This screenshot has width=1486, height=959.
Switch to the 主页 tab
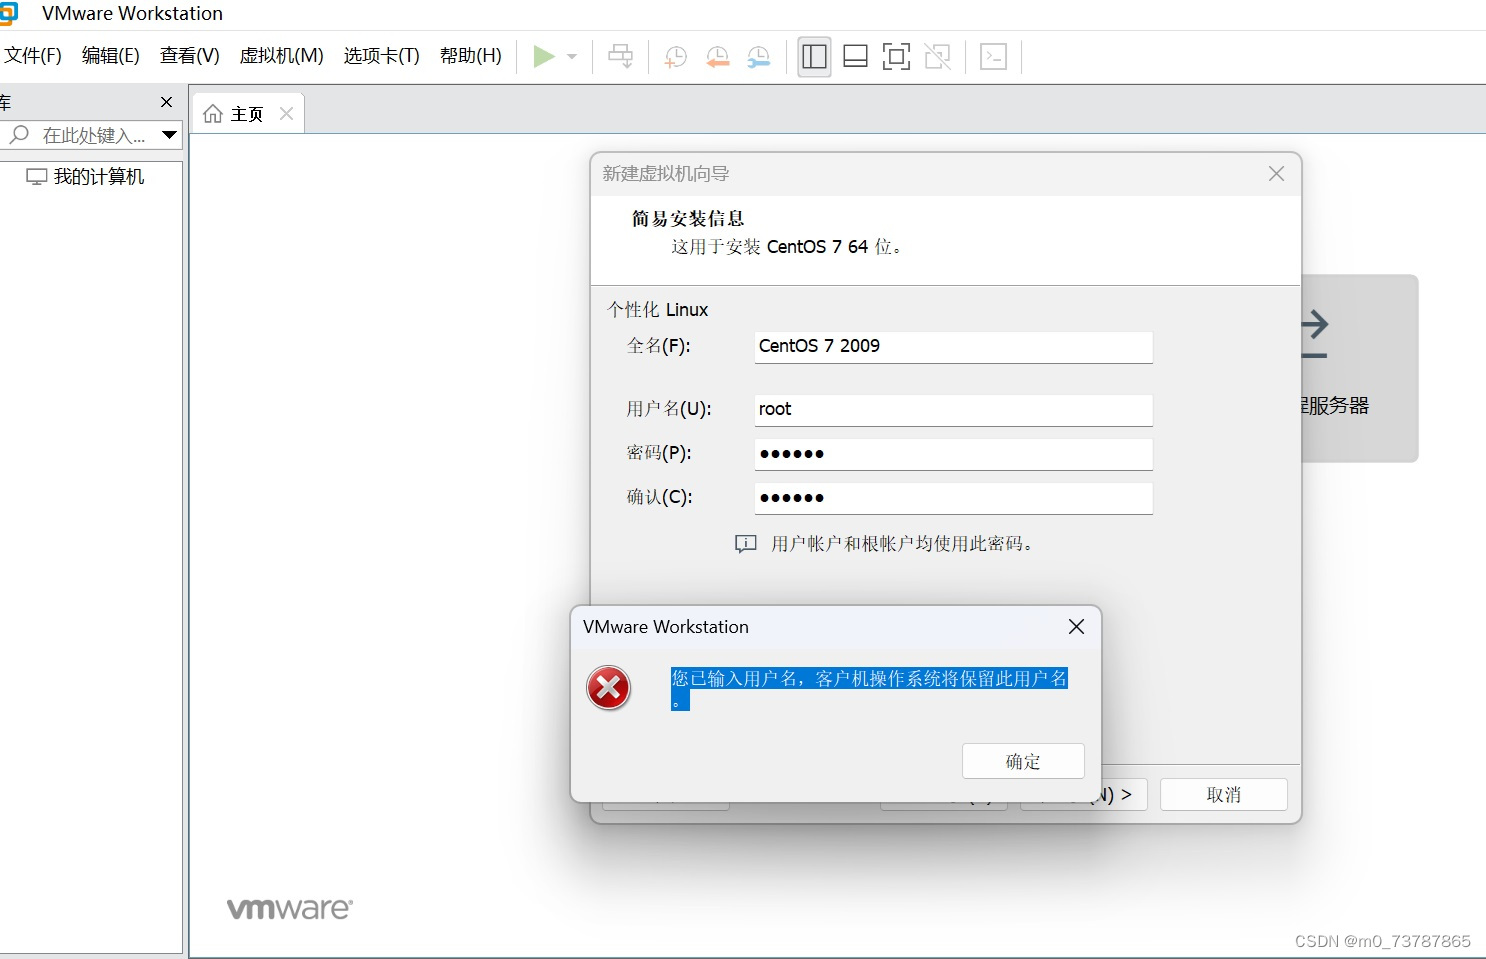click(x=246, y=114)
